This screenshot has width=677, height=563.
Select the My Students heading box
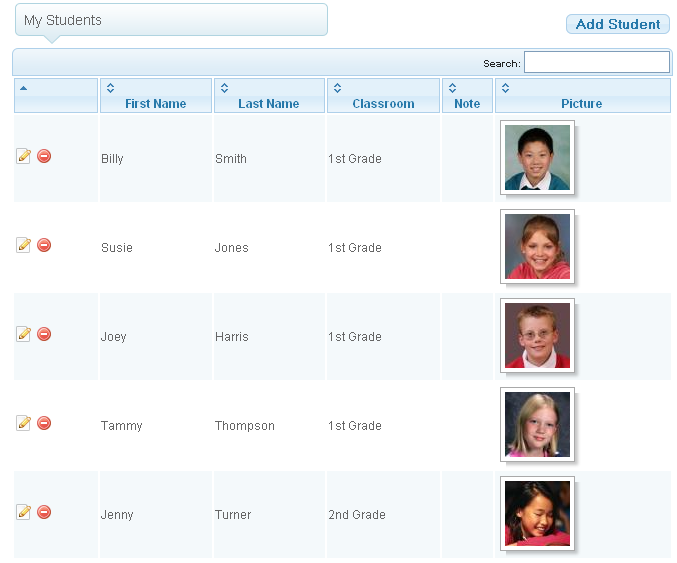tap(171, 20)
